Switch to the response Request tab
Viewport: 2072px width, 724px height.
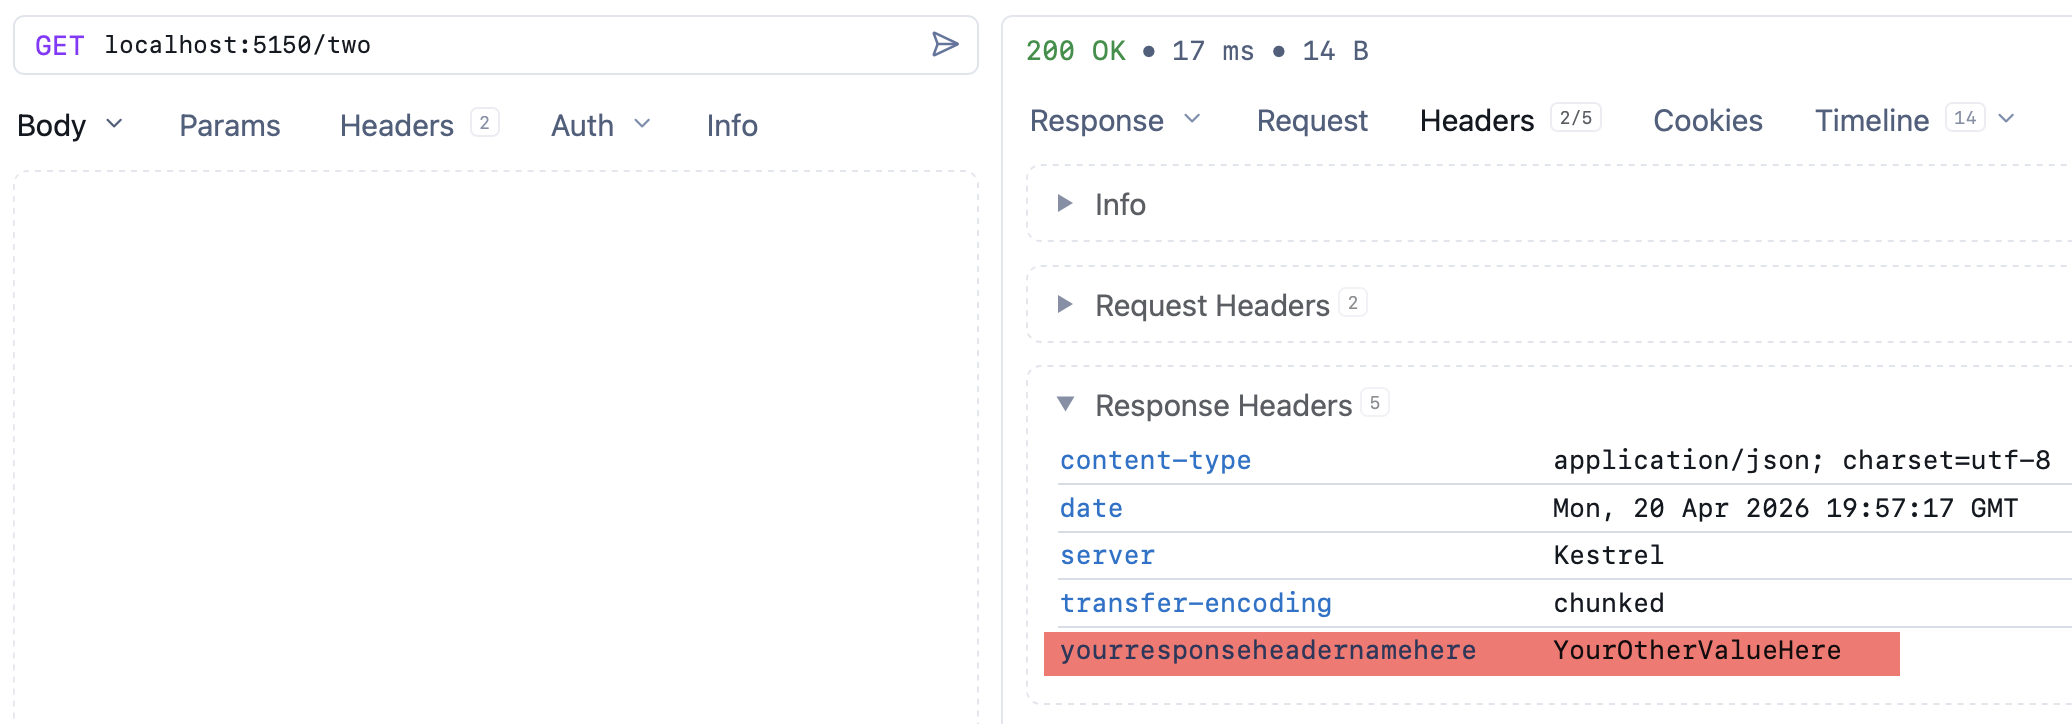[1311, 121]
